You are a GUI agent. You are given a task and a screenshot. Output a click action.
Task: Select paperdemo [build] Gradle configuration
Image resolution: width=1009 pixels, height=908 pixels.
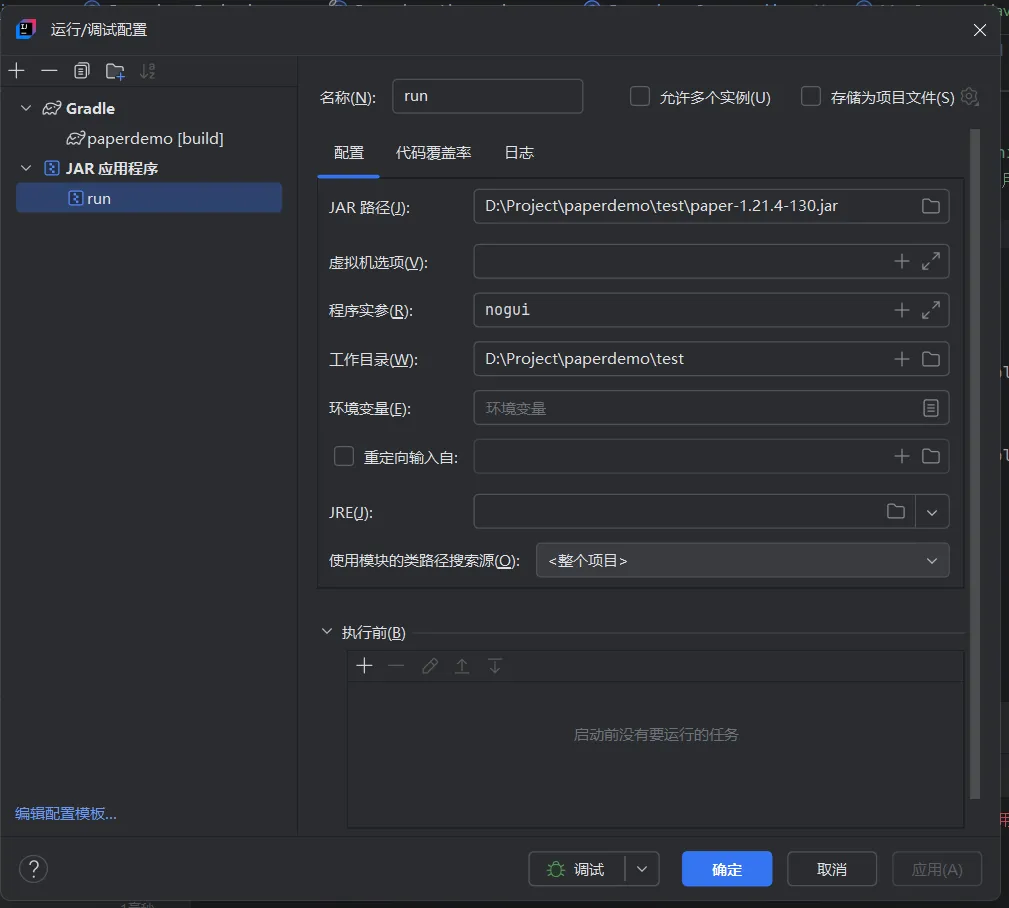(155, 139)
